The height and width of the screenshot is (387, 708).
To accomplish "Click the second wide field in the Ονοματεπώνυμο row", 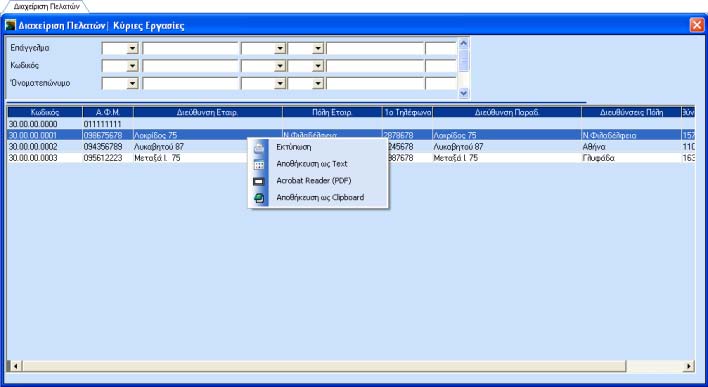I will [375, 84].
